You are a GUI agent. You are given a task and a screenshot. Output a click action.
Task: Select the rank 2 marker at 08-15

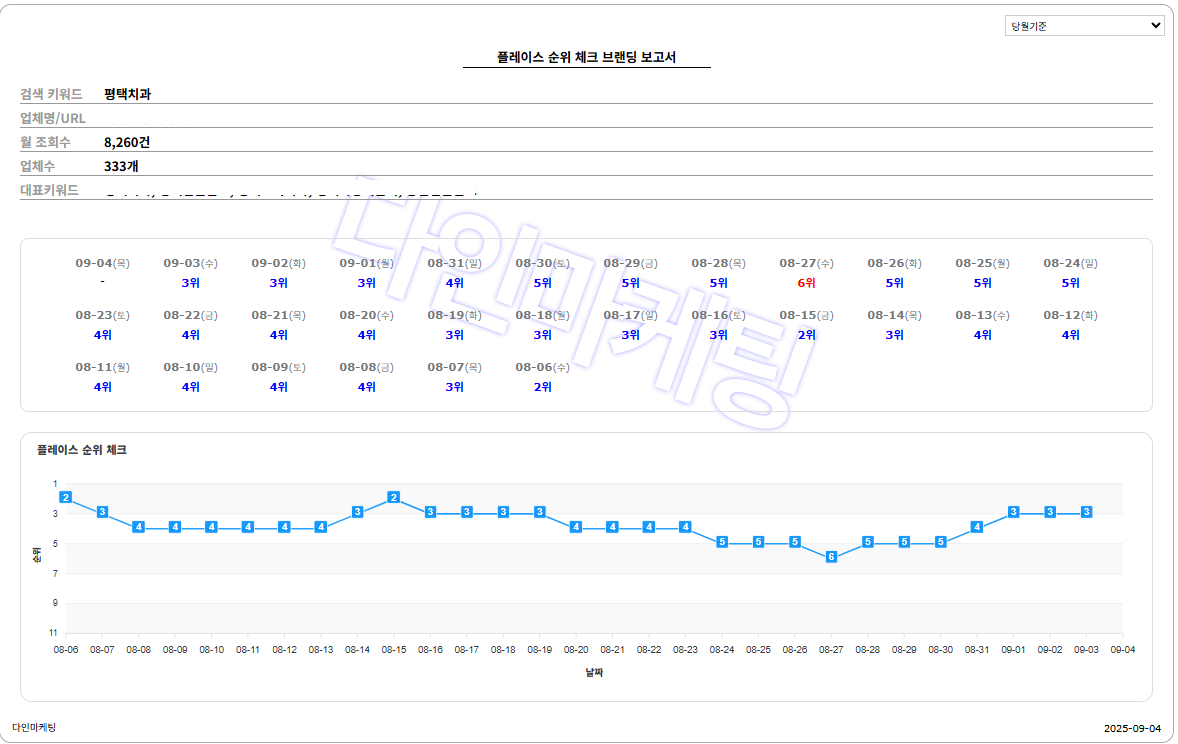pyautogui.click(x=394, y=497)
